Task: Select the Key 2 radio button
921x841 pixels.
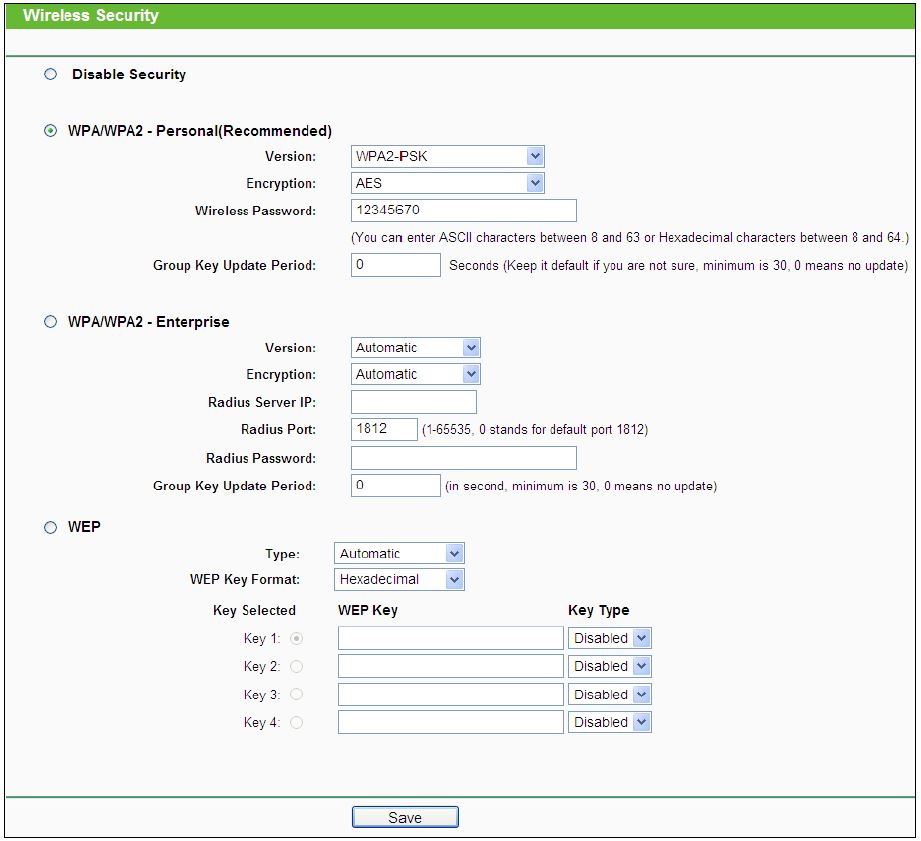Action: pos(297,666)
